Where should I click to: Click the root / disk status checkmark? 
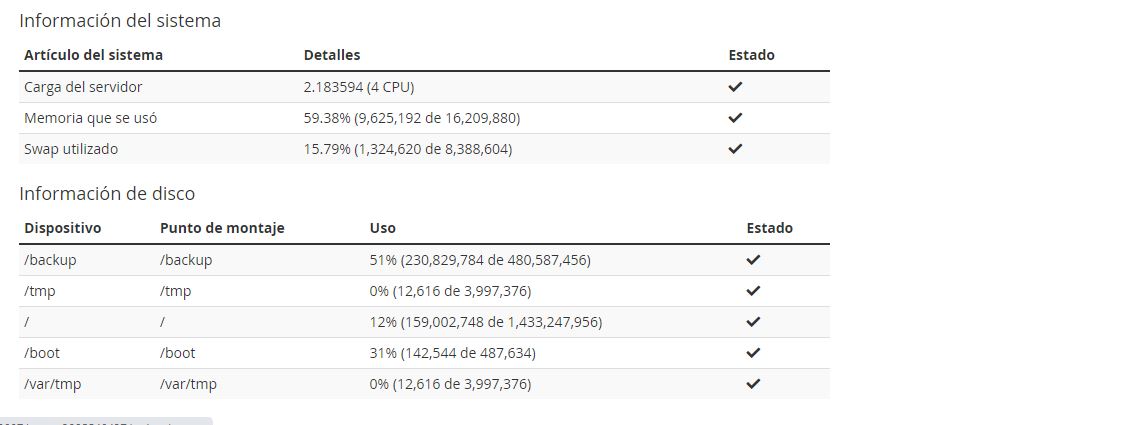click(753, 322)
